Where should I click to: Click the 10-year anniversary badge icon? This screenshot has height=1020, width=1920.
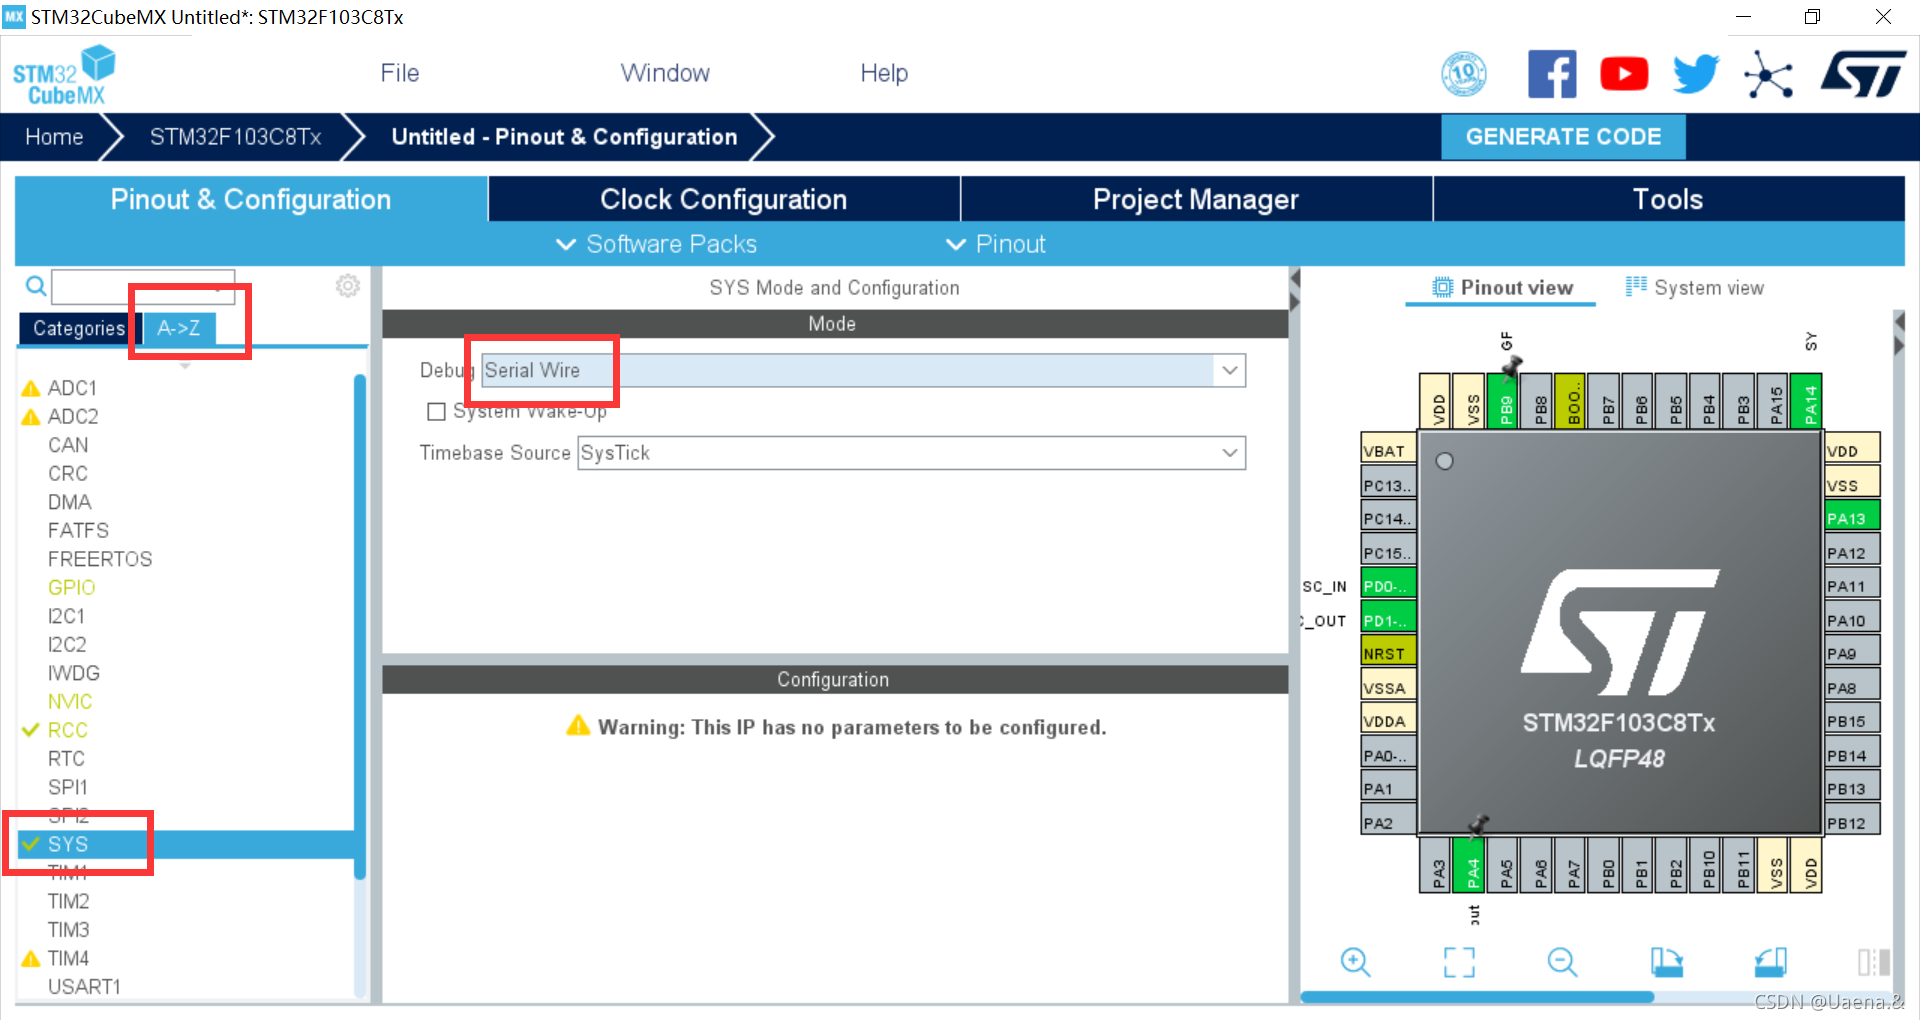coord(1464,74)
